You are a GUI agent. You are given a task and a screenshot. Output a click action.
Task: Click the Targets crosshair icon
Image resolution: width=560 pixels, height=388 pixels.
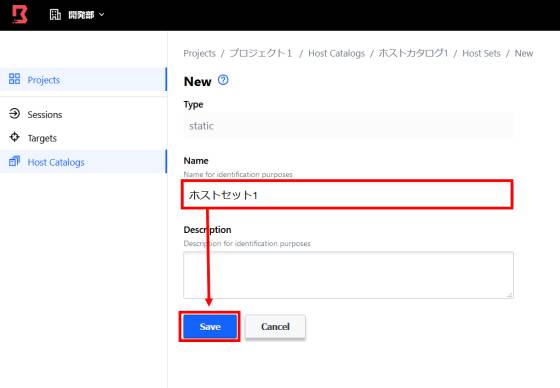(x=14, y=137)
